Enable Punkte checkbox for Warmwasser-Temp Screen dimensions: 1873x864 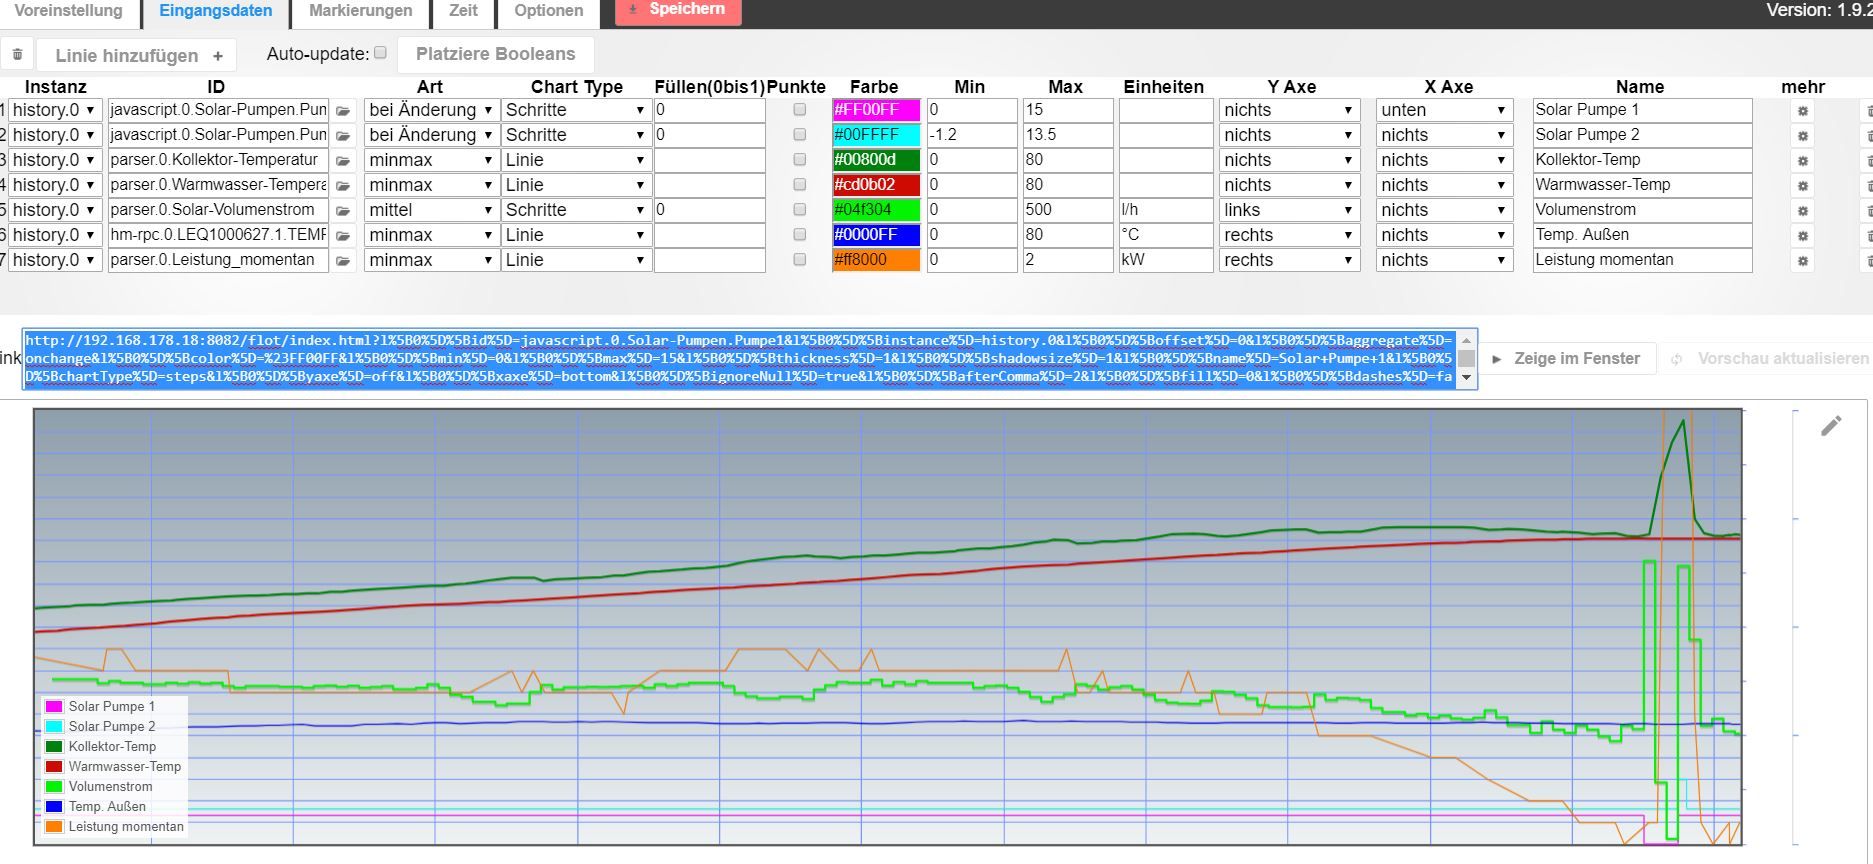coord(799,184)
